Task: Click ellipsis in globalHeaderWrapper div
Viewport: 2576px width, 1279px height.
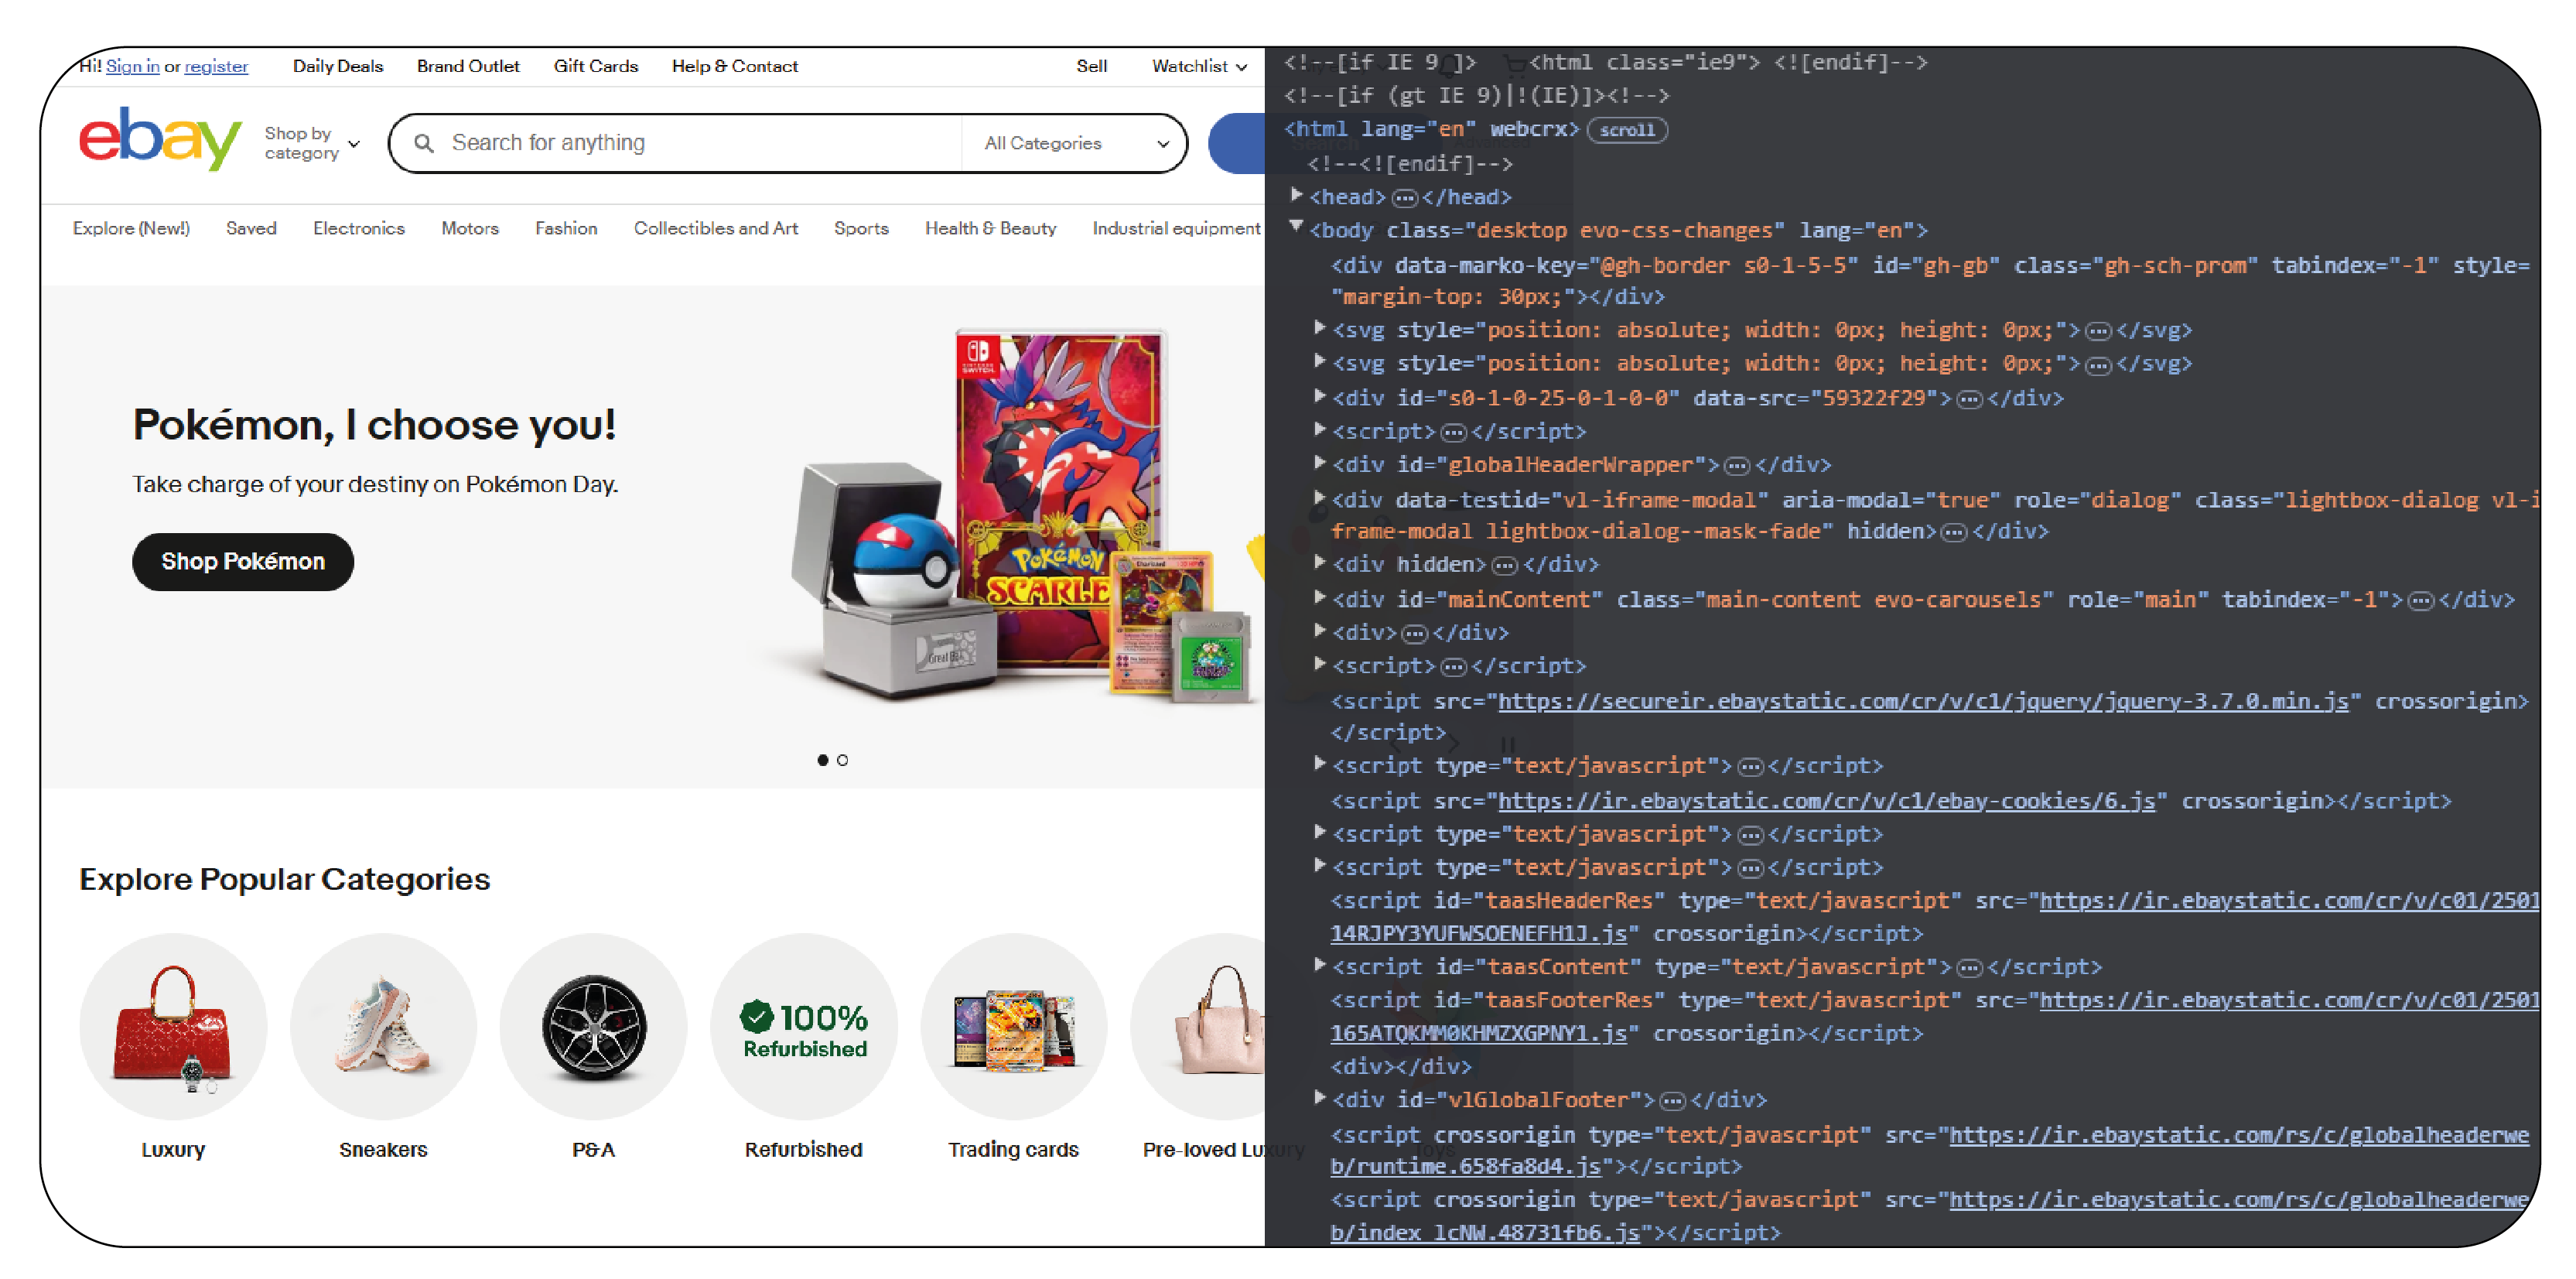Action: [1737, 466]
